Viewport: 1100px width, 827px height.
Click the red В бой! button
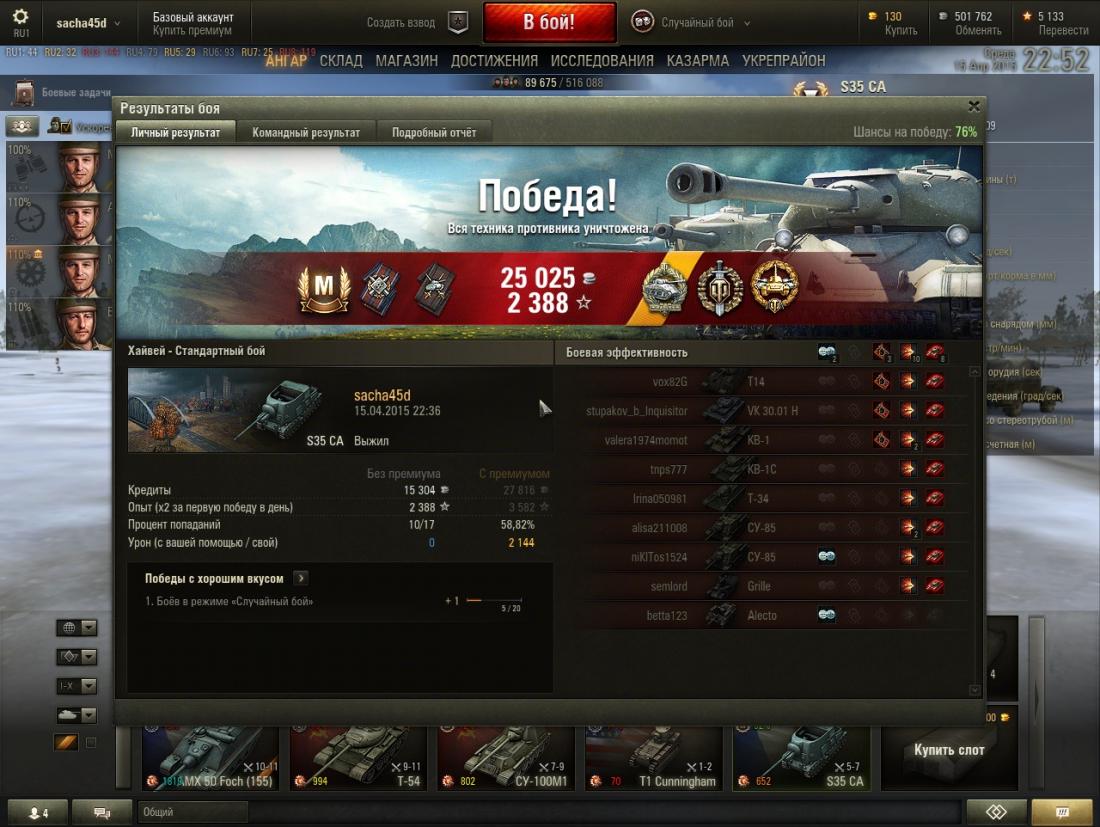pyautogui.click(x=549, y=22)
